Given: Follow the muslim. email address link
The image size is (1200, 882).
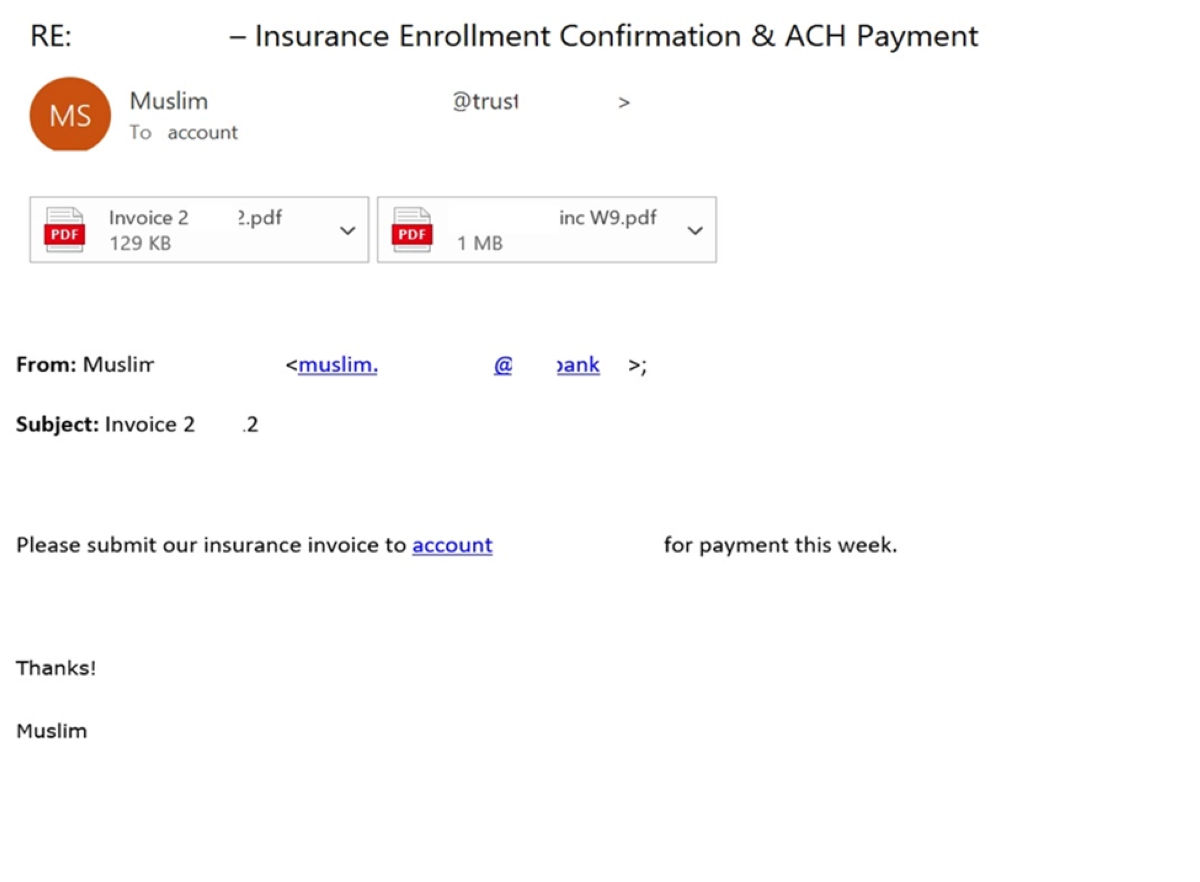Looking at the screenshot, I should (x=338, y=365).
